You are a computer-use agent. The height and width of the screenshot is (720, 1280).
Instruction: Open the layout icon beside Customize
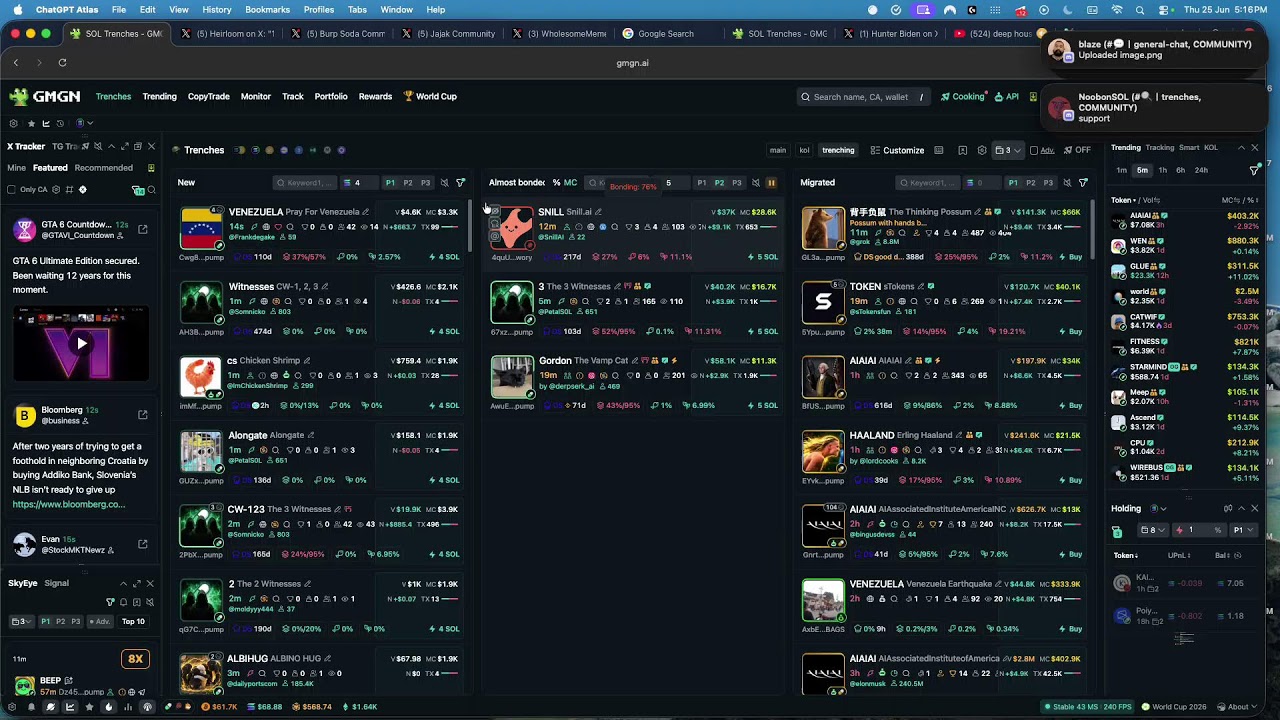(938, 151)
